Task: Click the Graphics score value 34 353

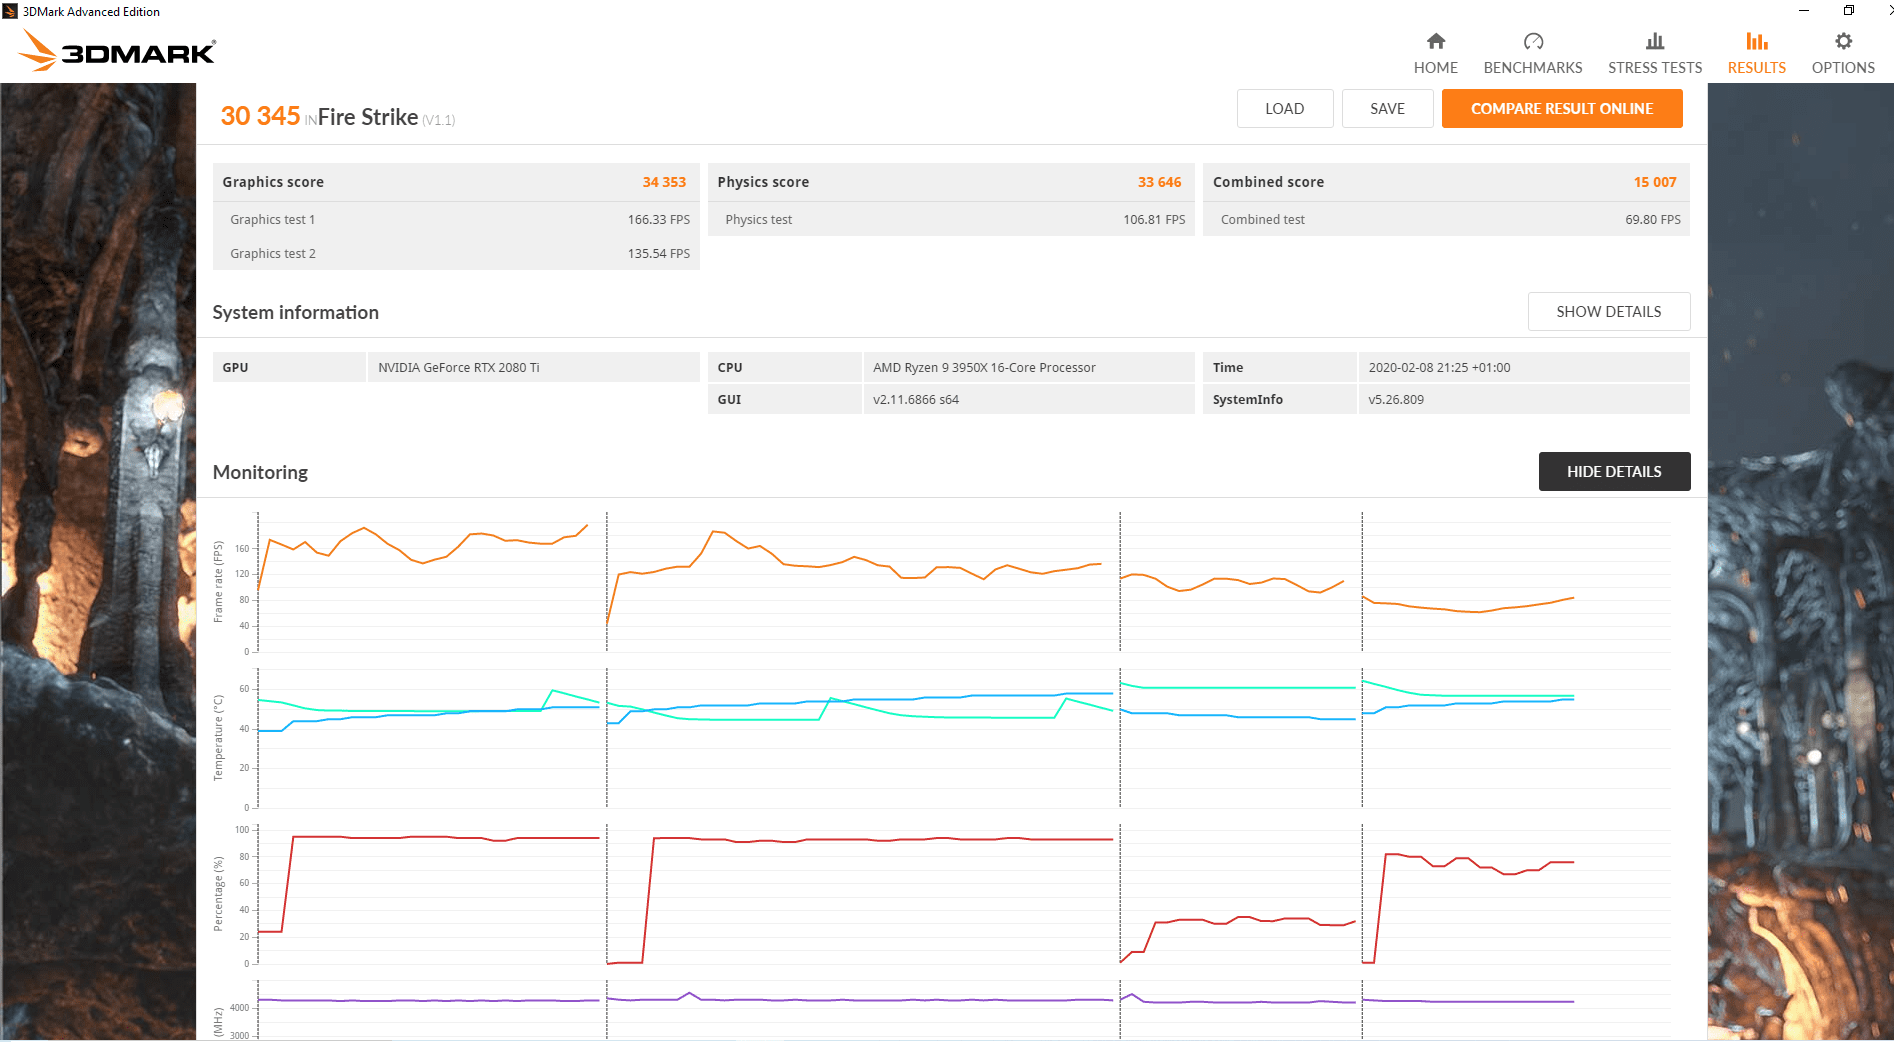Action: pyautogui.click(x=664, y=182)
